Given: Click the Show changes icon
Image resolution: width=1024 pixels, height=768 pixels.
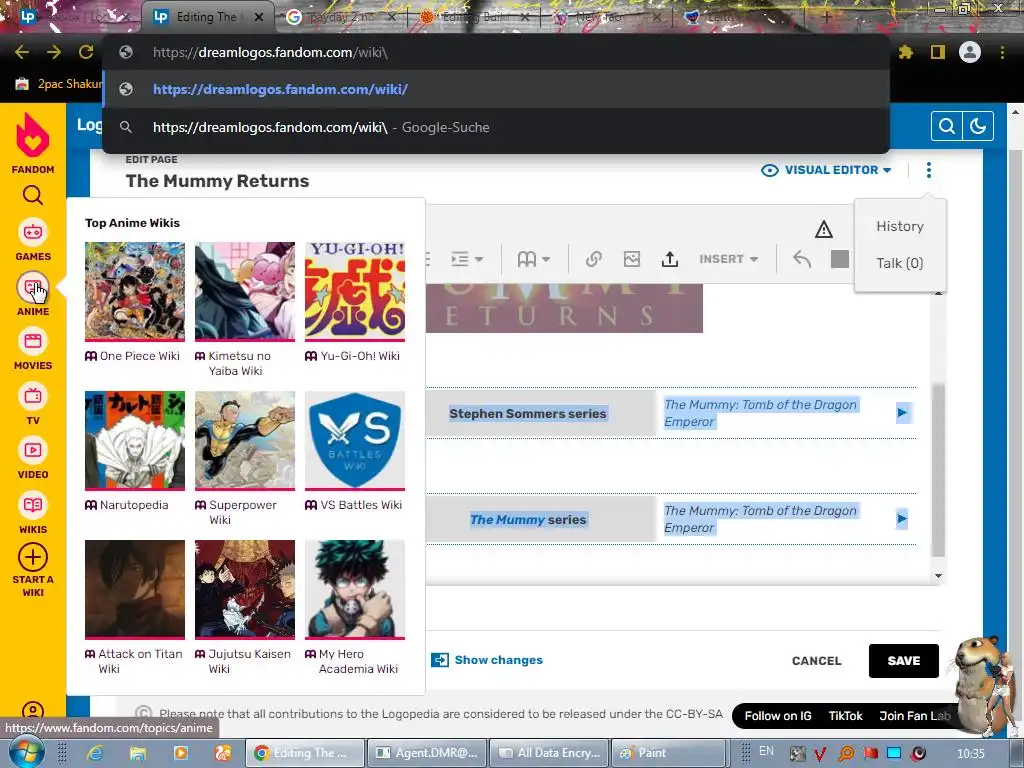Looking at the screenshot, I should pos(440,660).
